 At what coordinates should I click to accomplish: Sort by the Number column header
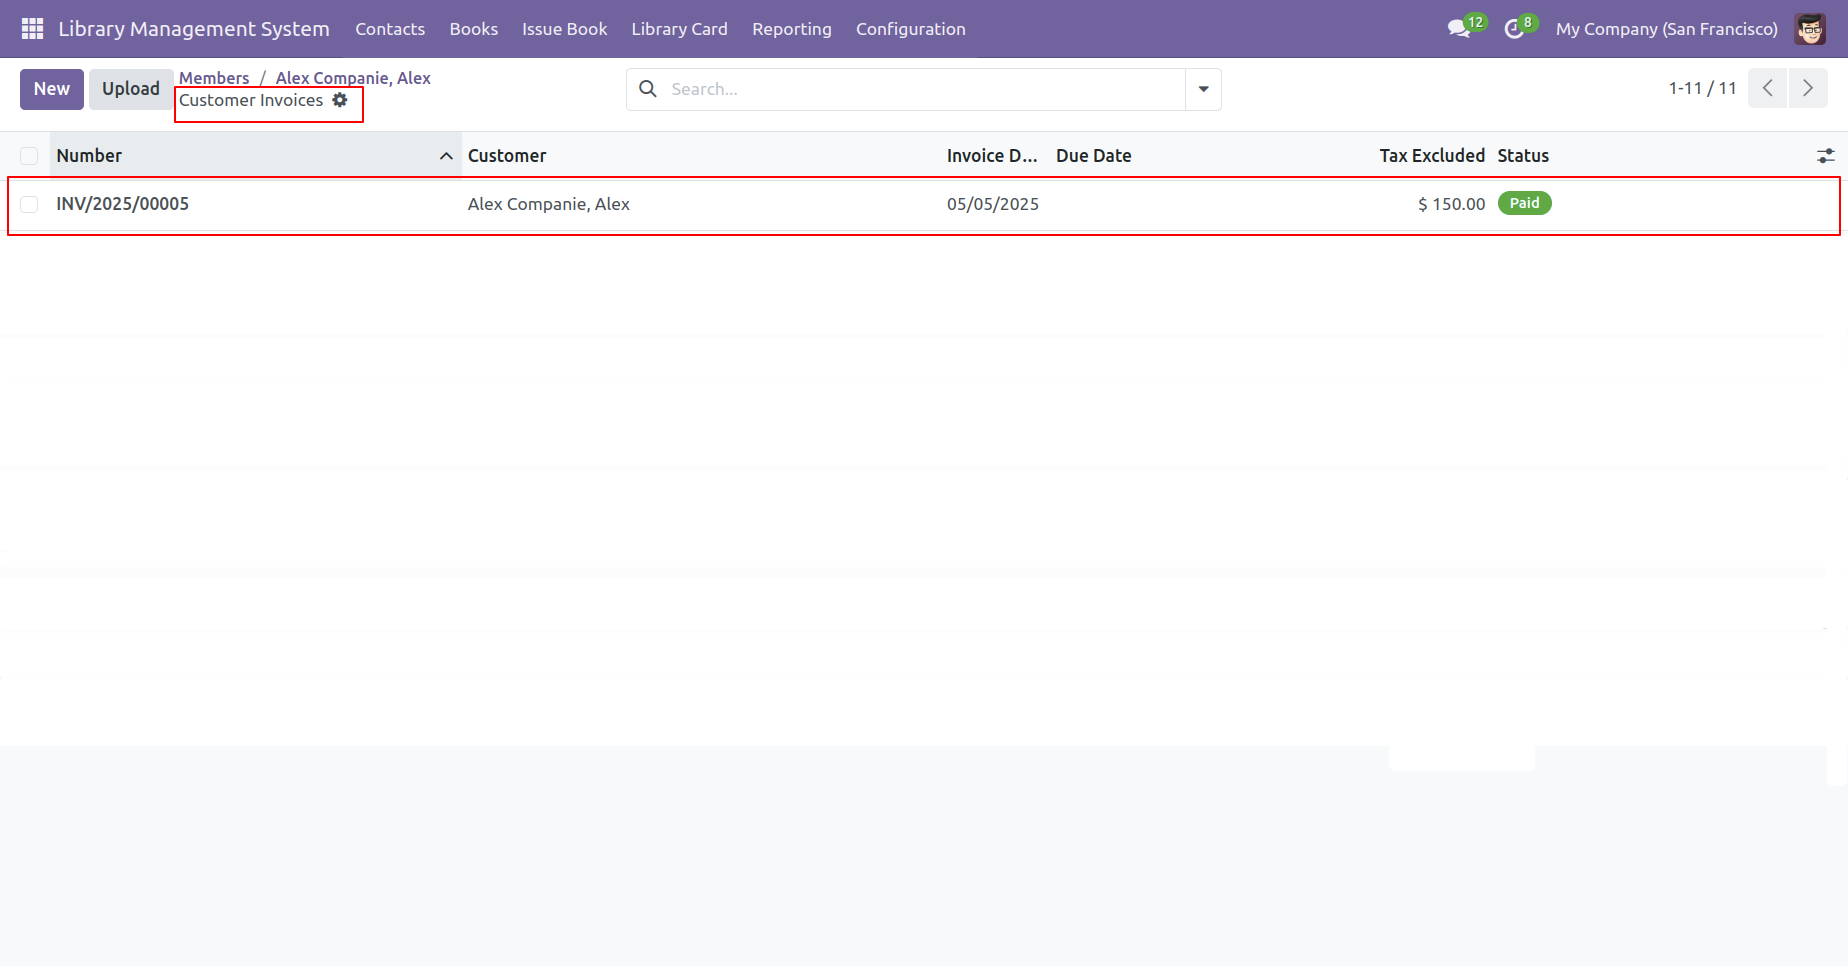pos(89,156)
